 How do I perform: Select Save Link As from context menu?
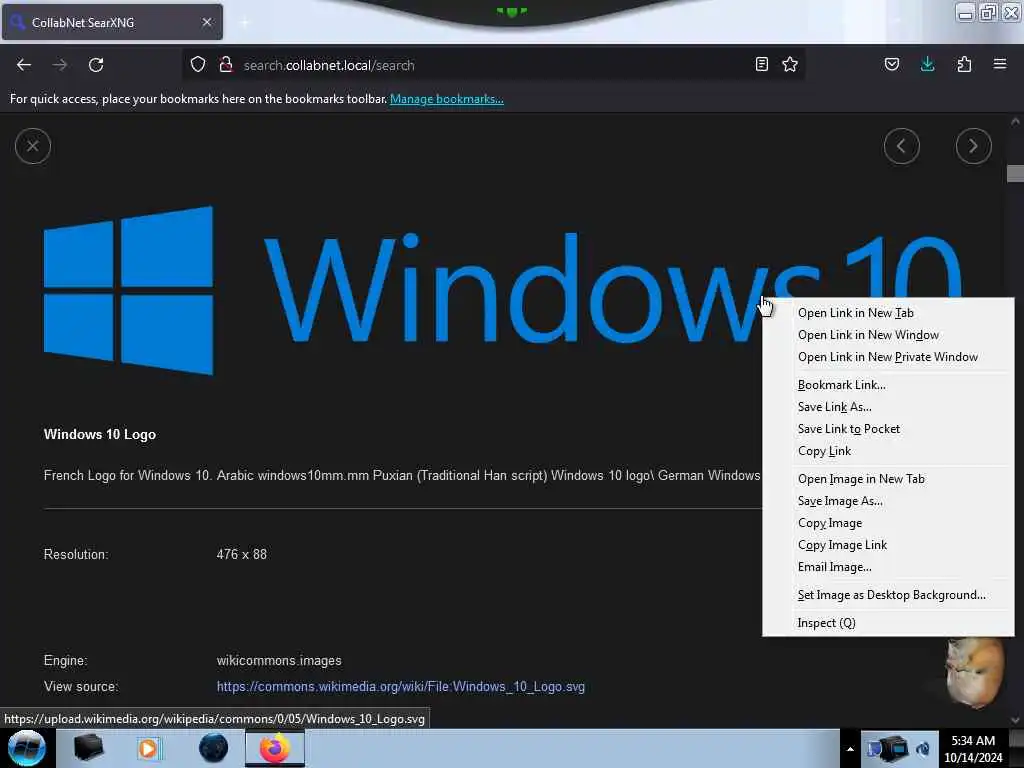tap(888, 407)
